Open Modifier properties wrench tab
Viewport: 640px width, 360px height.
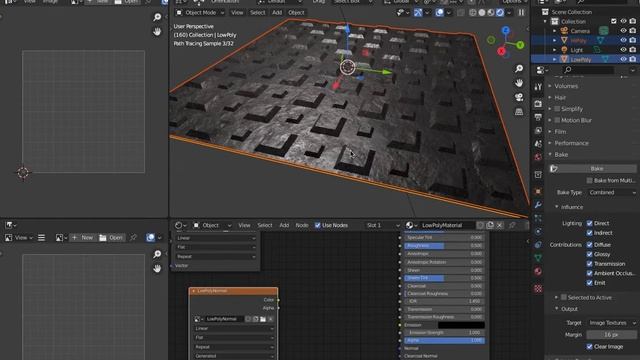coord(538,204)
